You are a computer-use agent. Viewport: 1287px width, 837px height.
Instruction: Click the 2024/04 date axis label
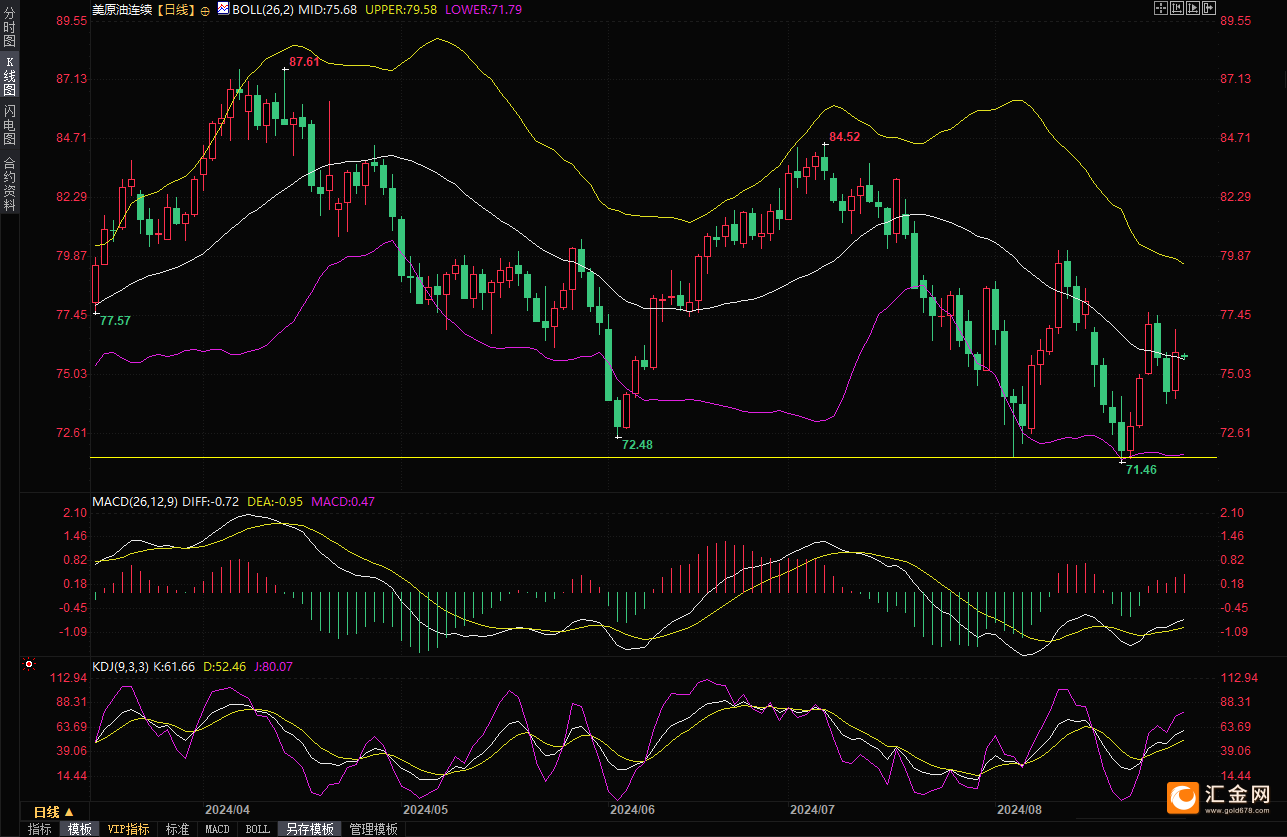227,808
